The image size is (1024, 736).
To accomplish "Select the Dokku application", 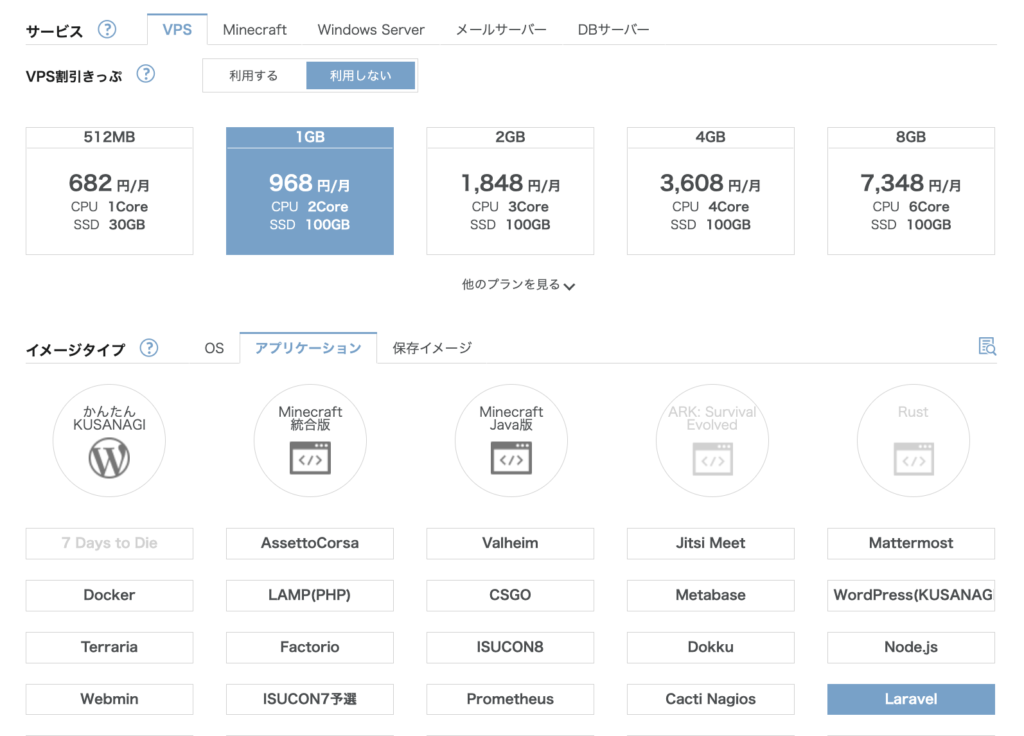I will coord(711,647).
